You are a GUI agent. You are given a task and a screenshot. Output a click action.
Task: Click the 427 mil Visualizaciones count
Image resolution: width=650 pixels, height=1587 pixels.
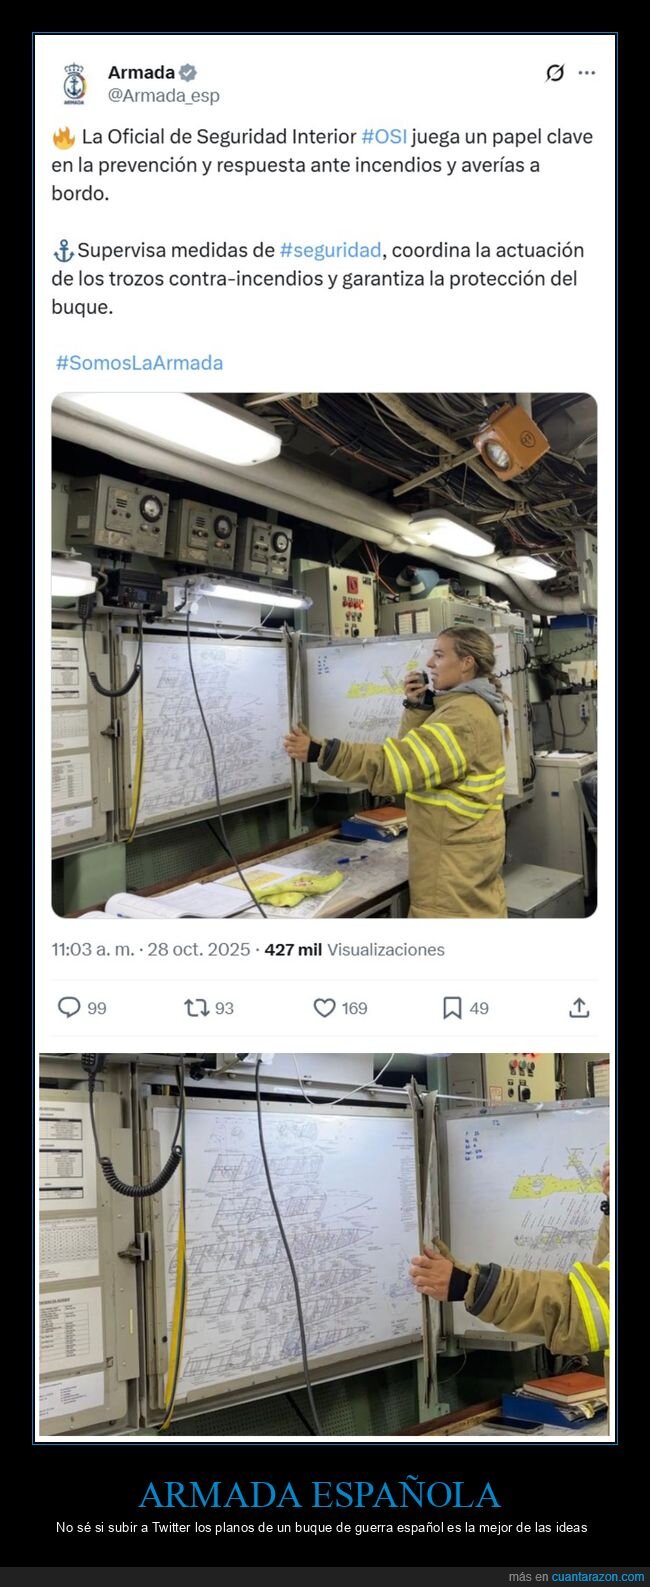355,950
